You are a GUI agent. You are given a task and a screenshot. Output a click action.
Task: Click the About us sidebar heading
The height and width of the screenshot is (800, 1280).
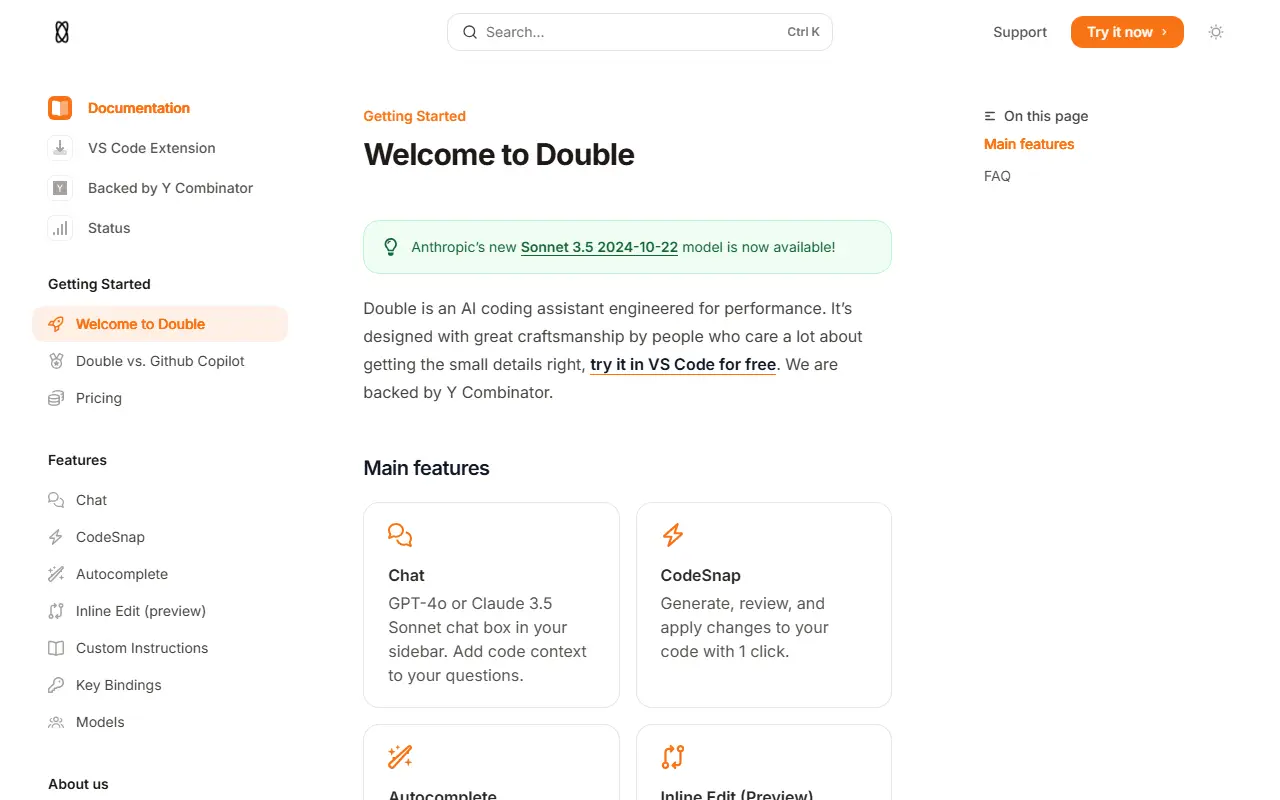pyautogui.click(x=78, y=784)
